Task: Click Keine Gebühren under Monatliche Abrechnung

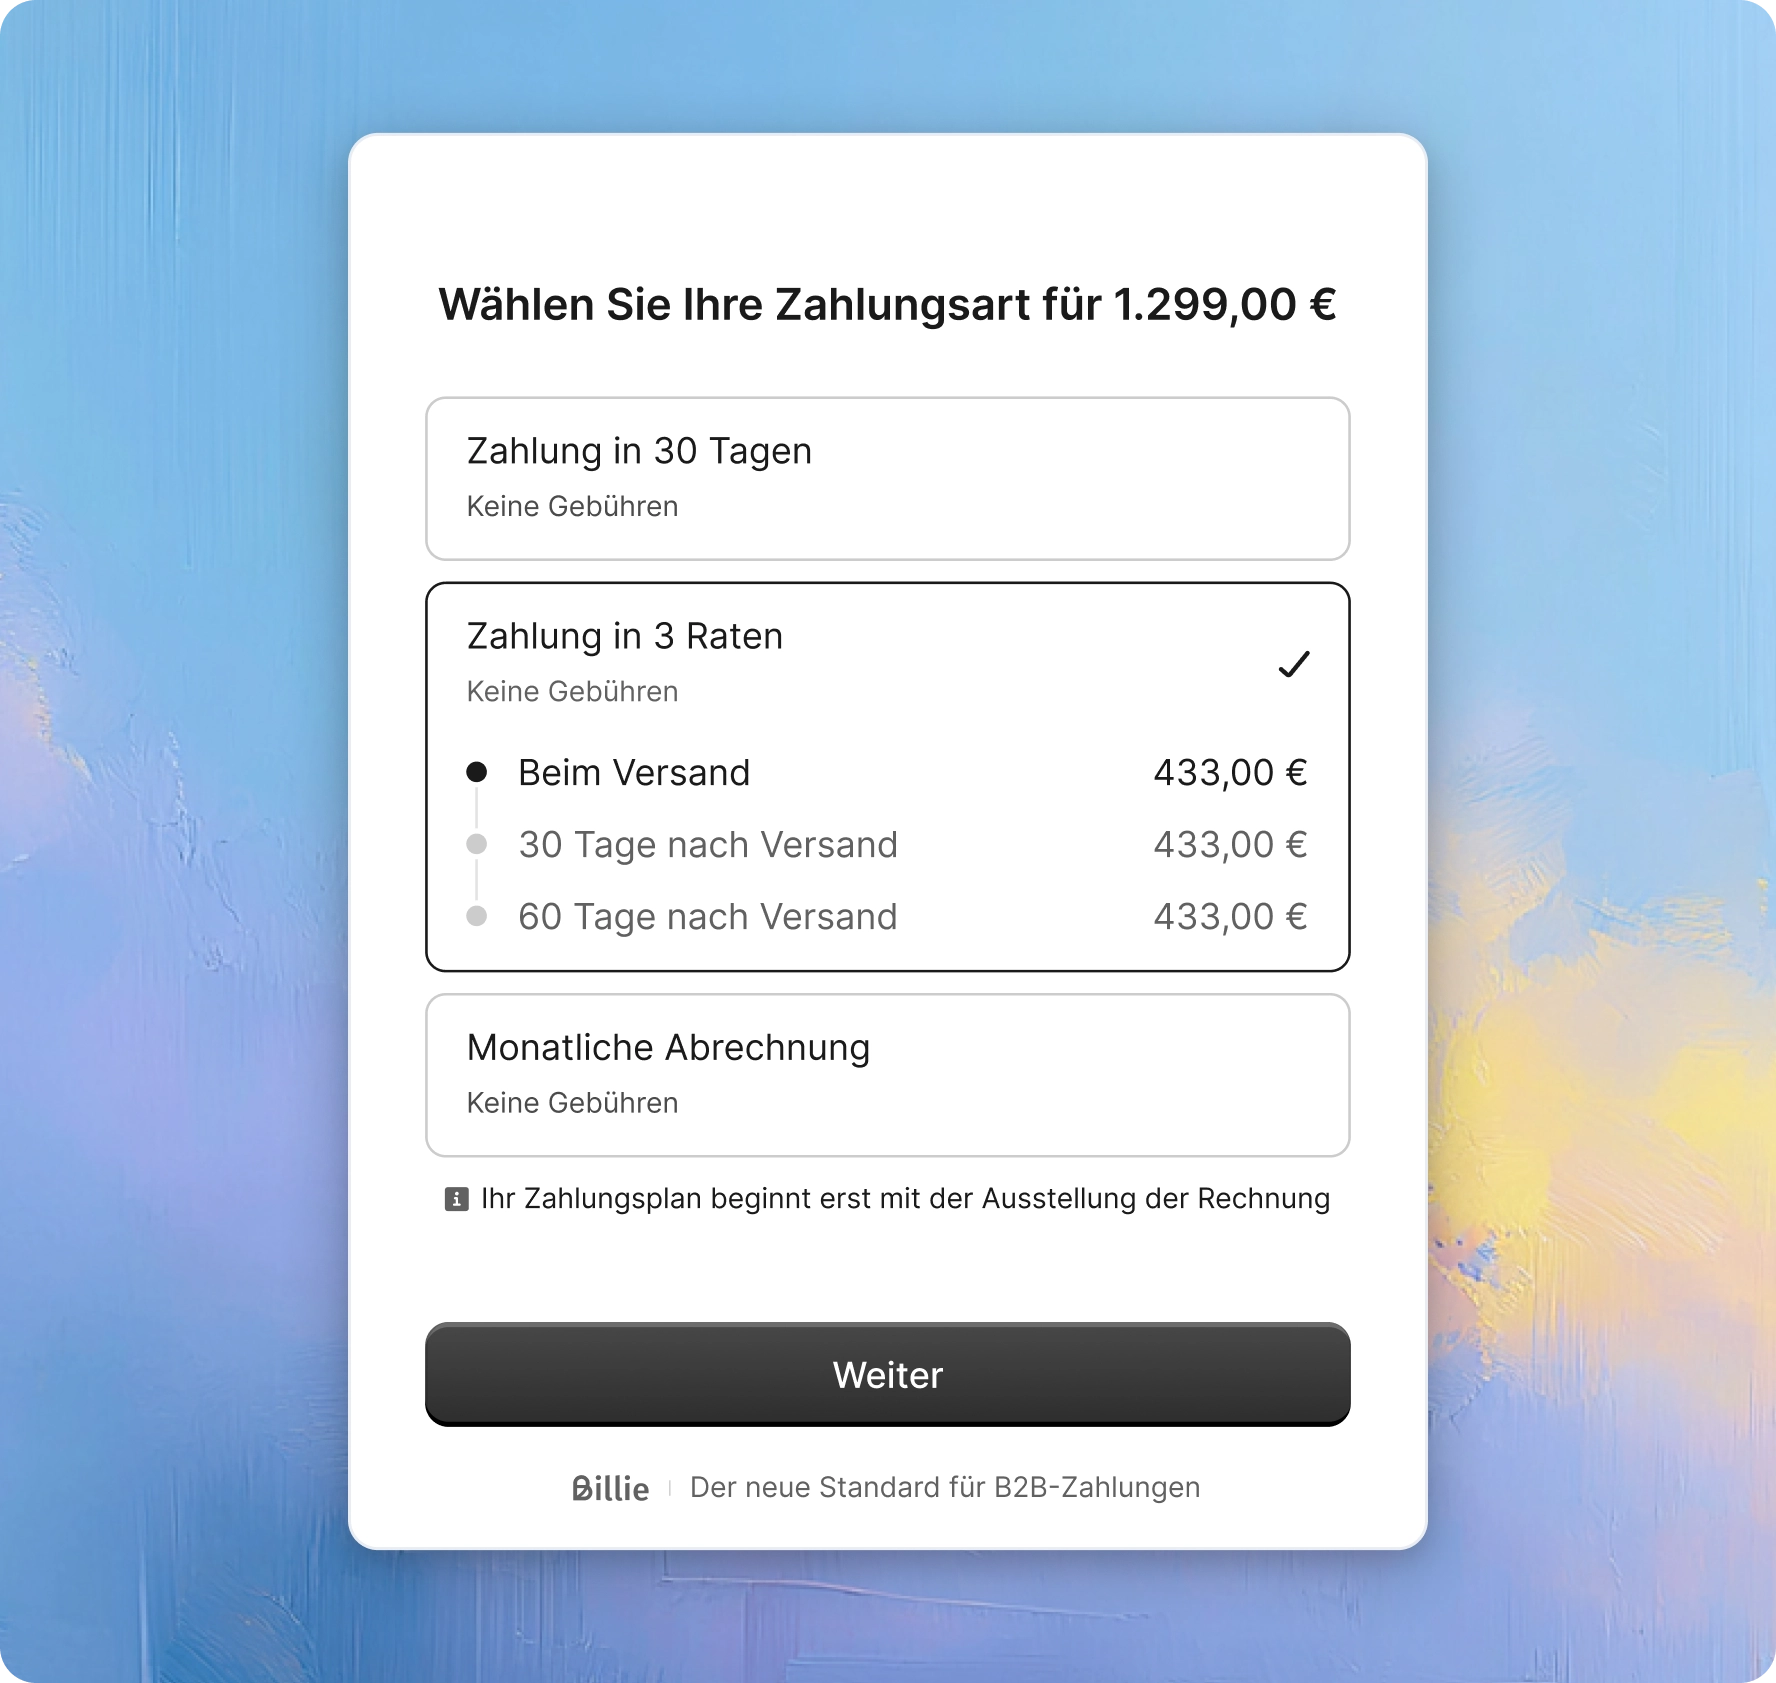Action: [571, 1102]
